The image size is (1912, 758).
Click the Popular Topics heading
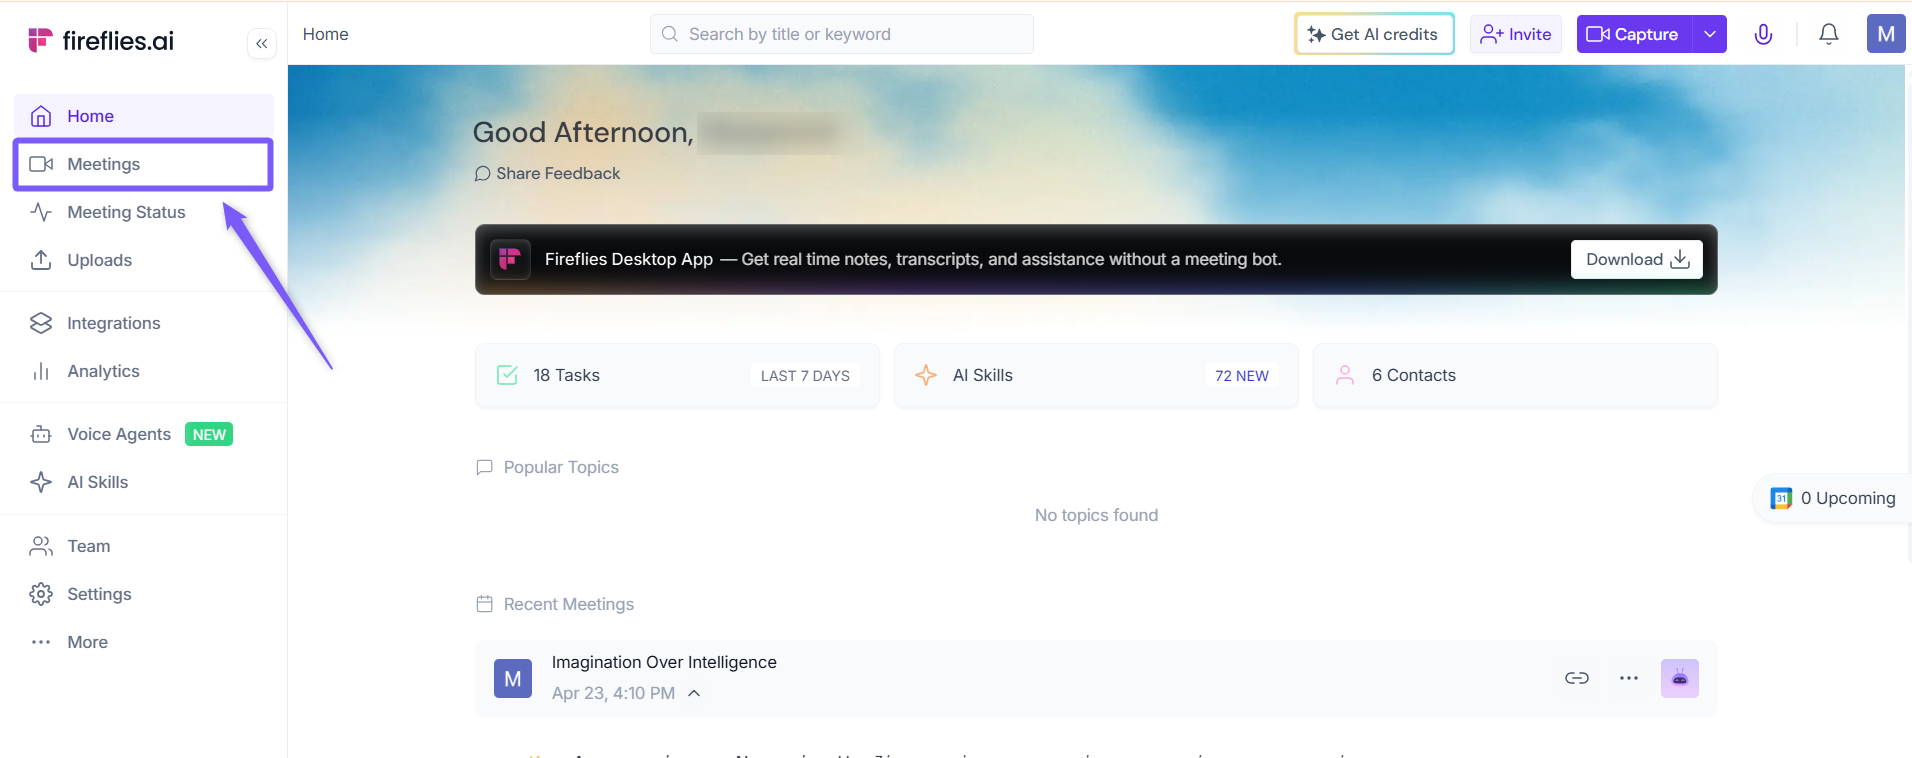pos(561,467)
